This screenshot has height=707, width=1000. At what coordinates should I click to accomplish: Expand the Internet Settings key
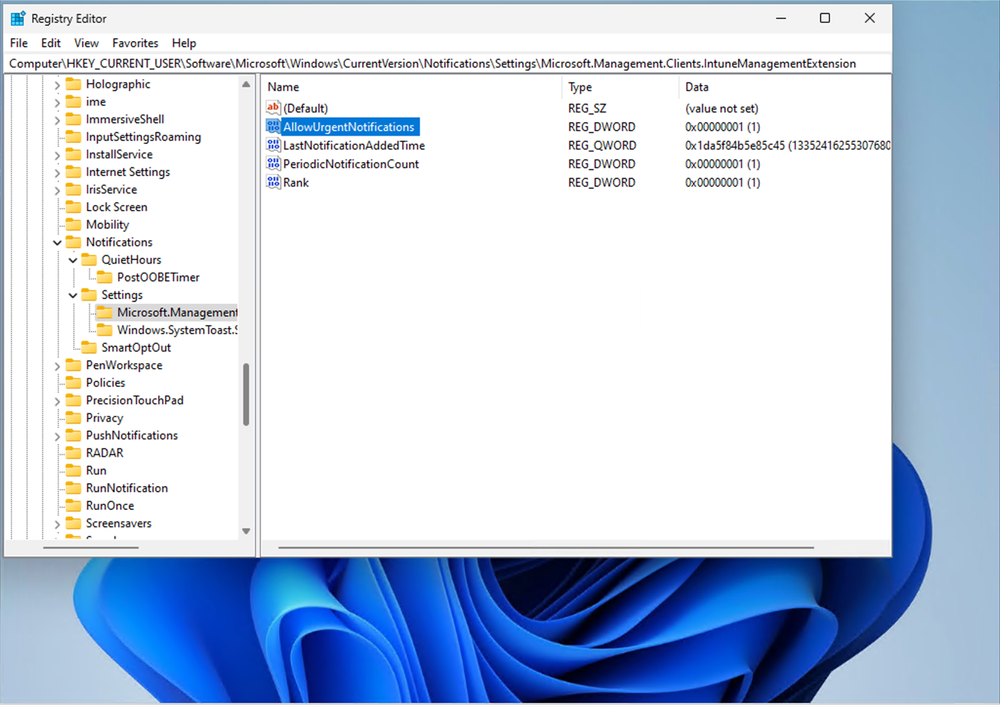point(57,172)
